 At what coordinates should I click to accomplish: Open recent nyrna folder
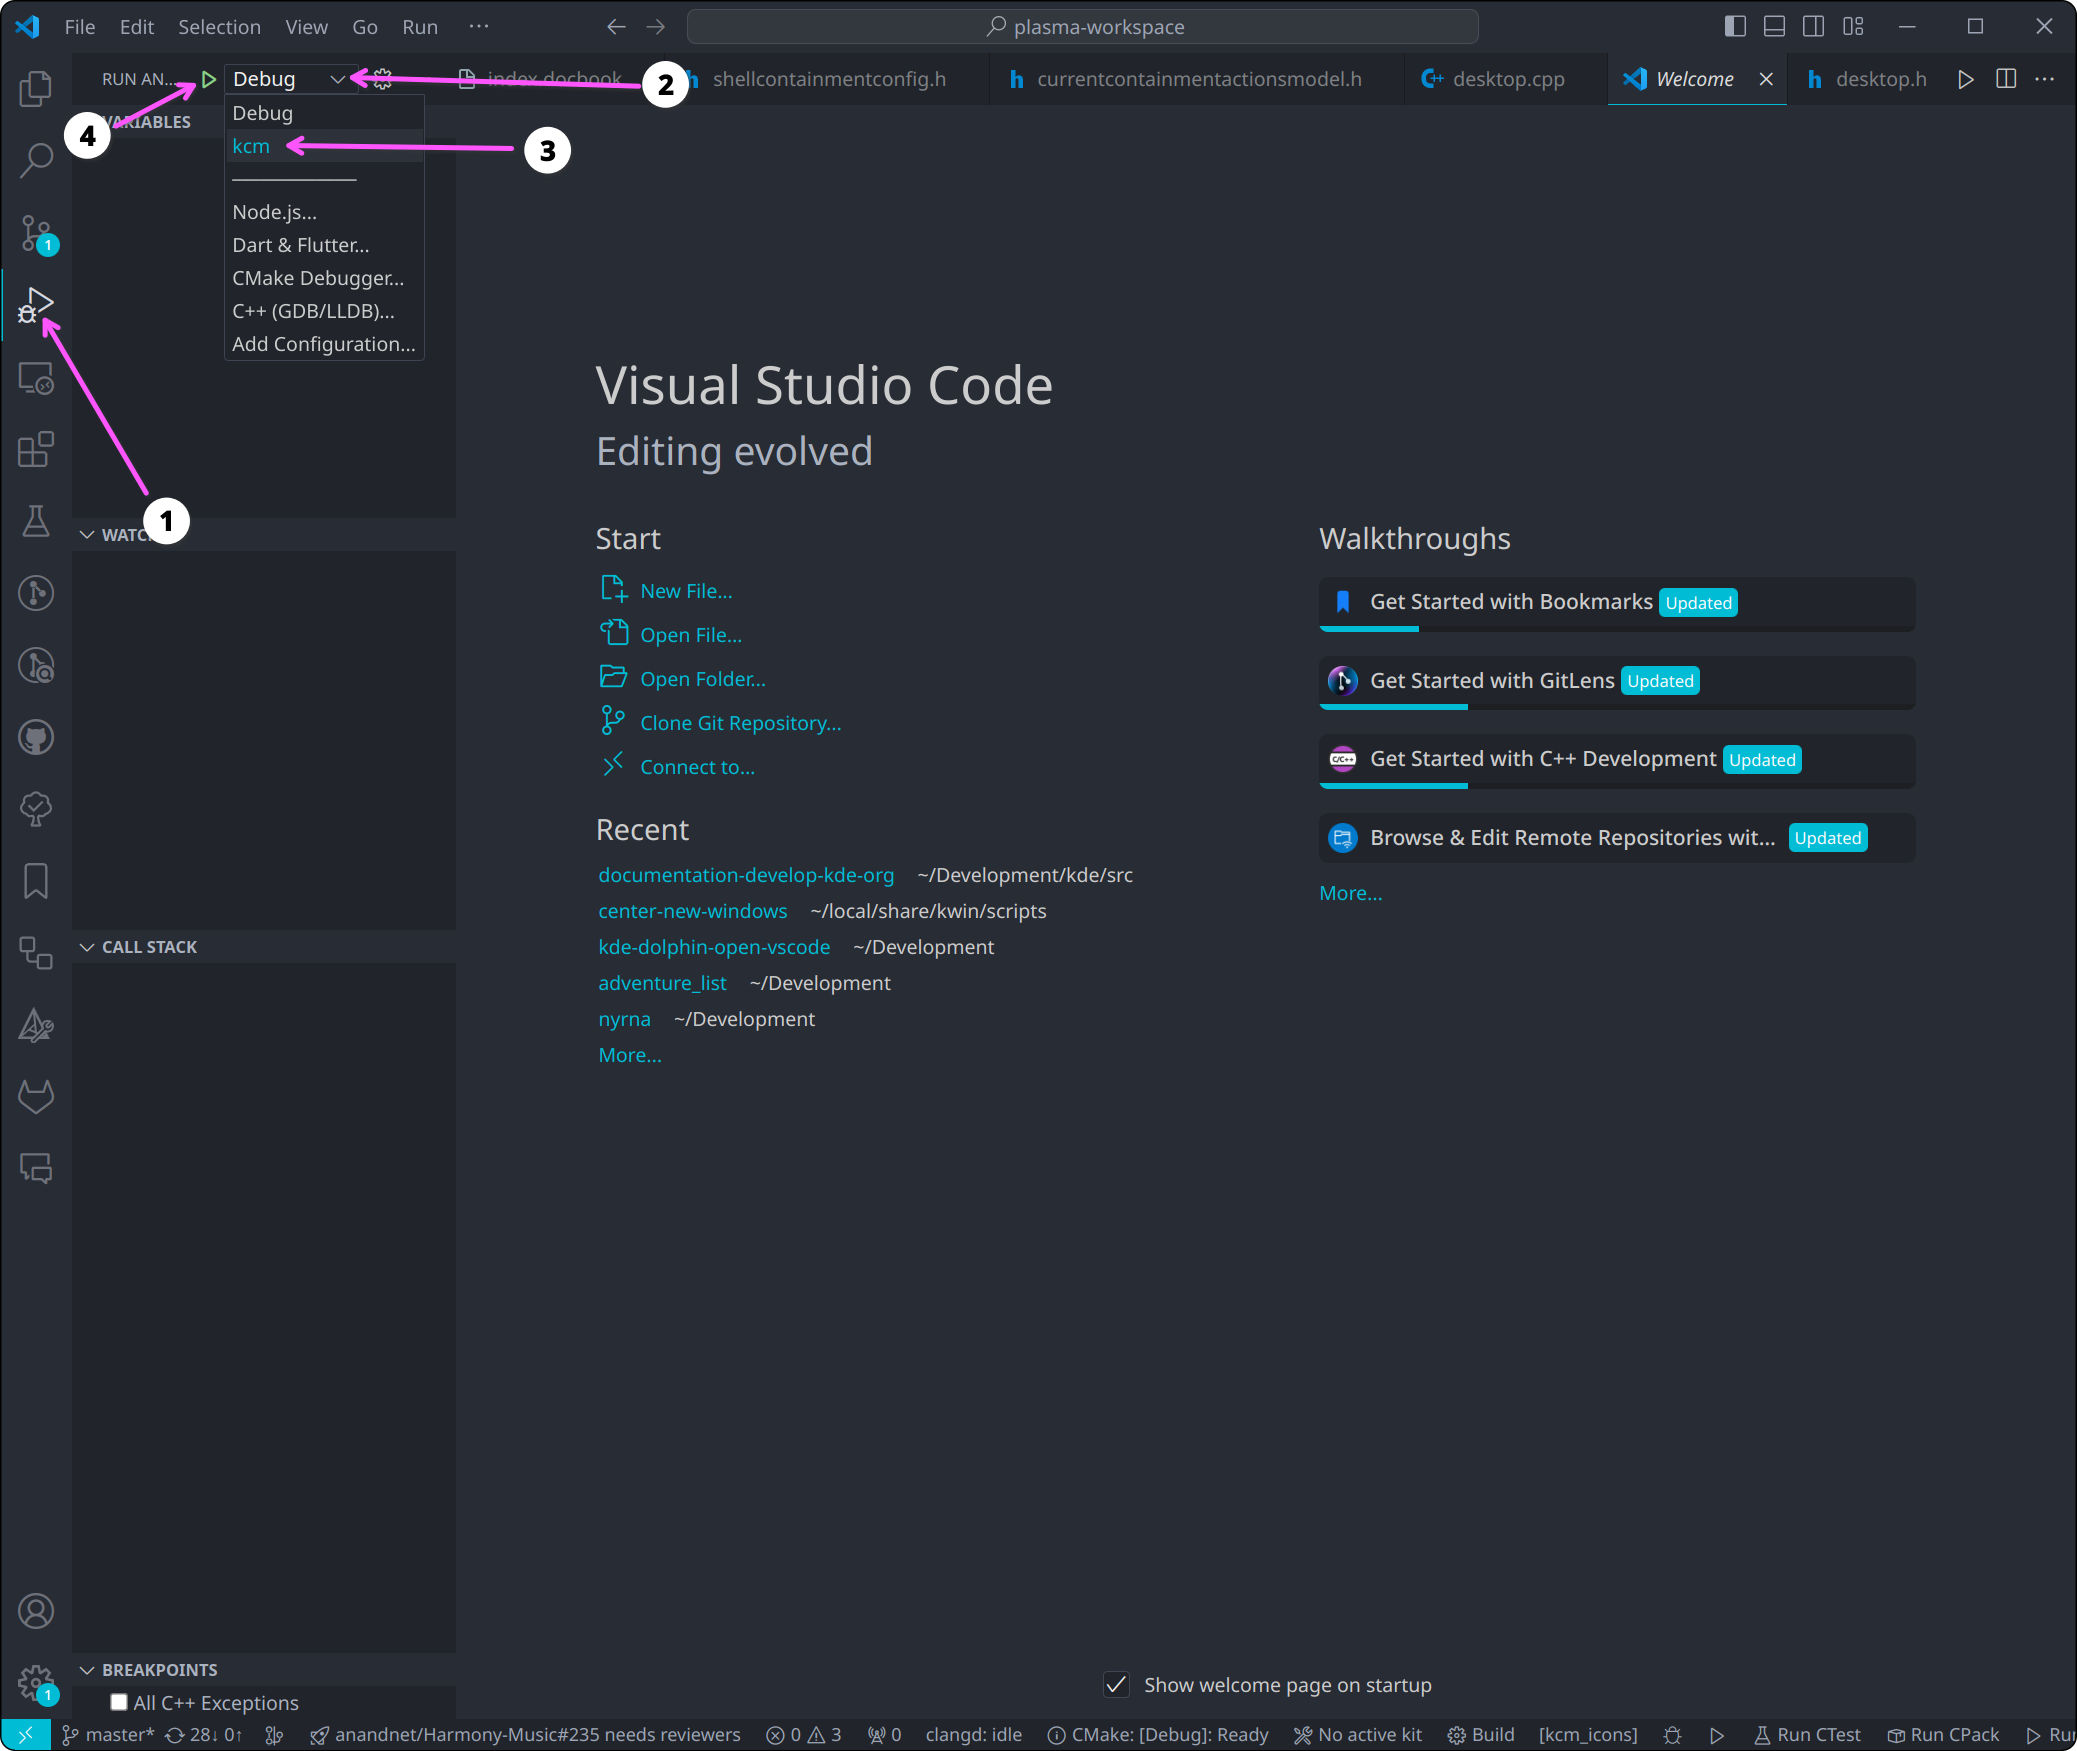point(624,1019)
